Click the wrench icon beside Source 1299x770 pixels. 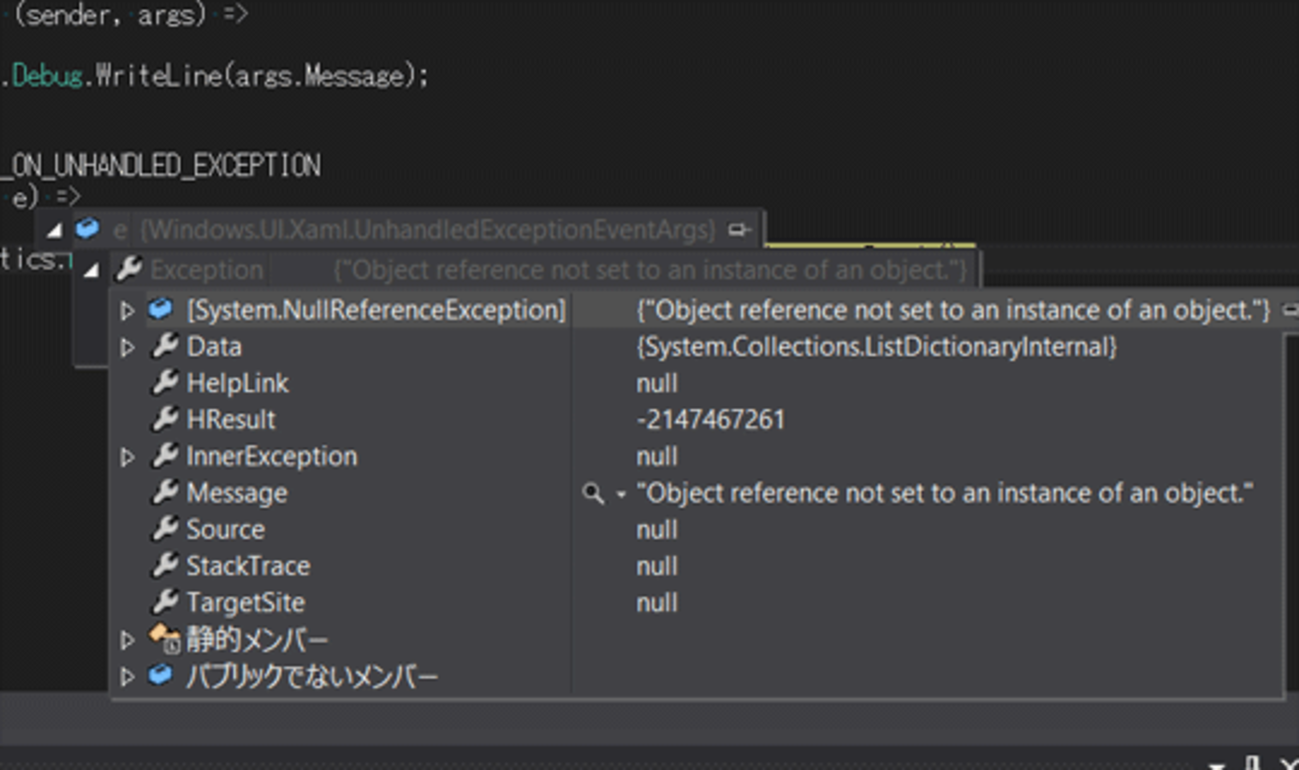[x=164, y=529]
